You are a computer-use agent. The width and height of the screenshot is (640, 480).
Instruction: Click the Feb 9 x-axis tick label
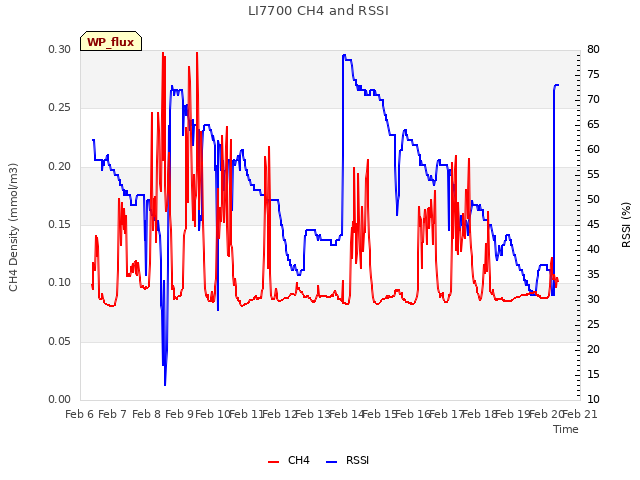pyautogui.click(x=180, y=415)
